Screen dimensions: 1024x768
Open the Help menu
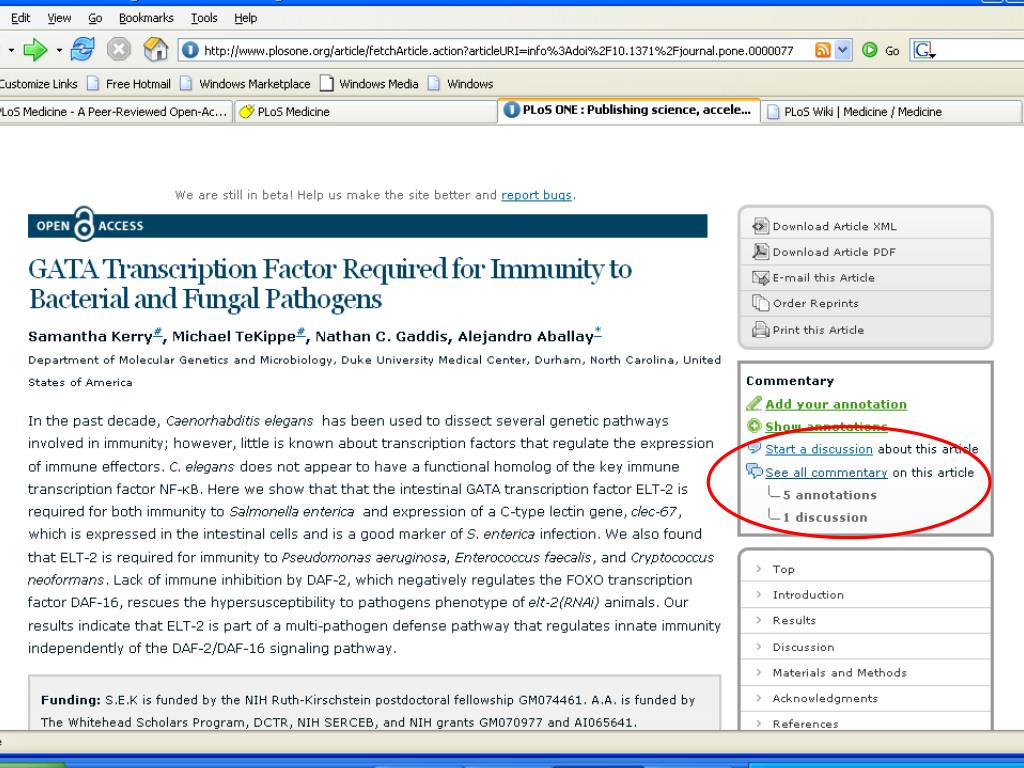pos(246,18)
